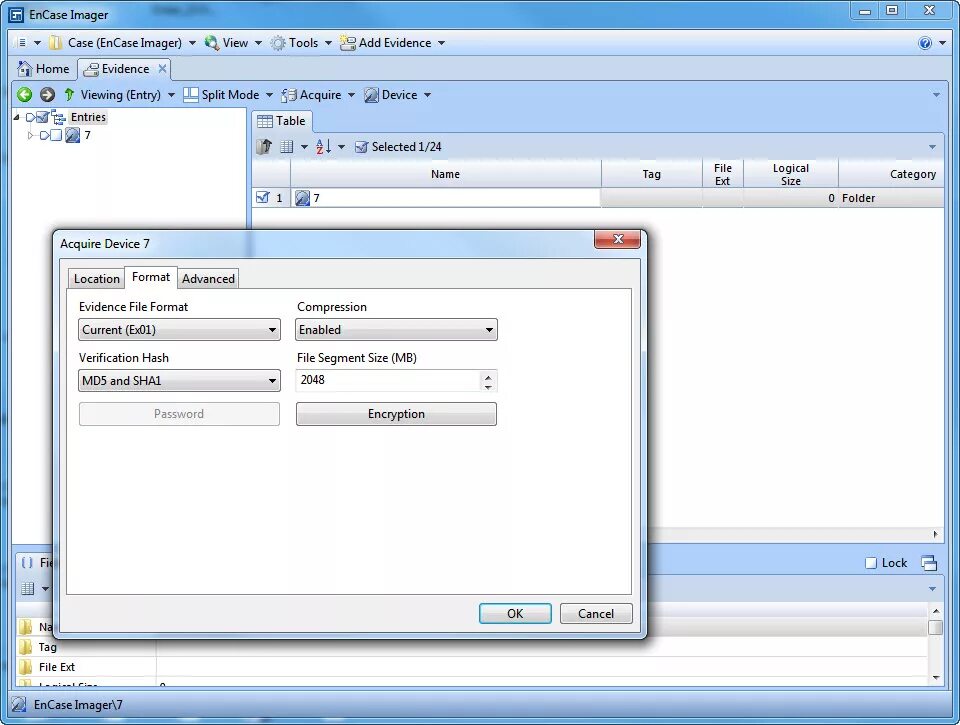Screen dimensions: 960x725
Task: Open the table columns layout icon
Action: (x=287, y=146)
